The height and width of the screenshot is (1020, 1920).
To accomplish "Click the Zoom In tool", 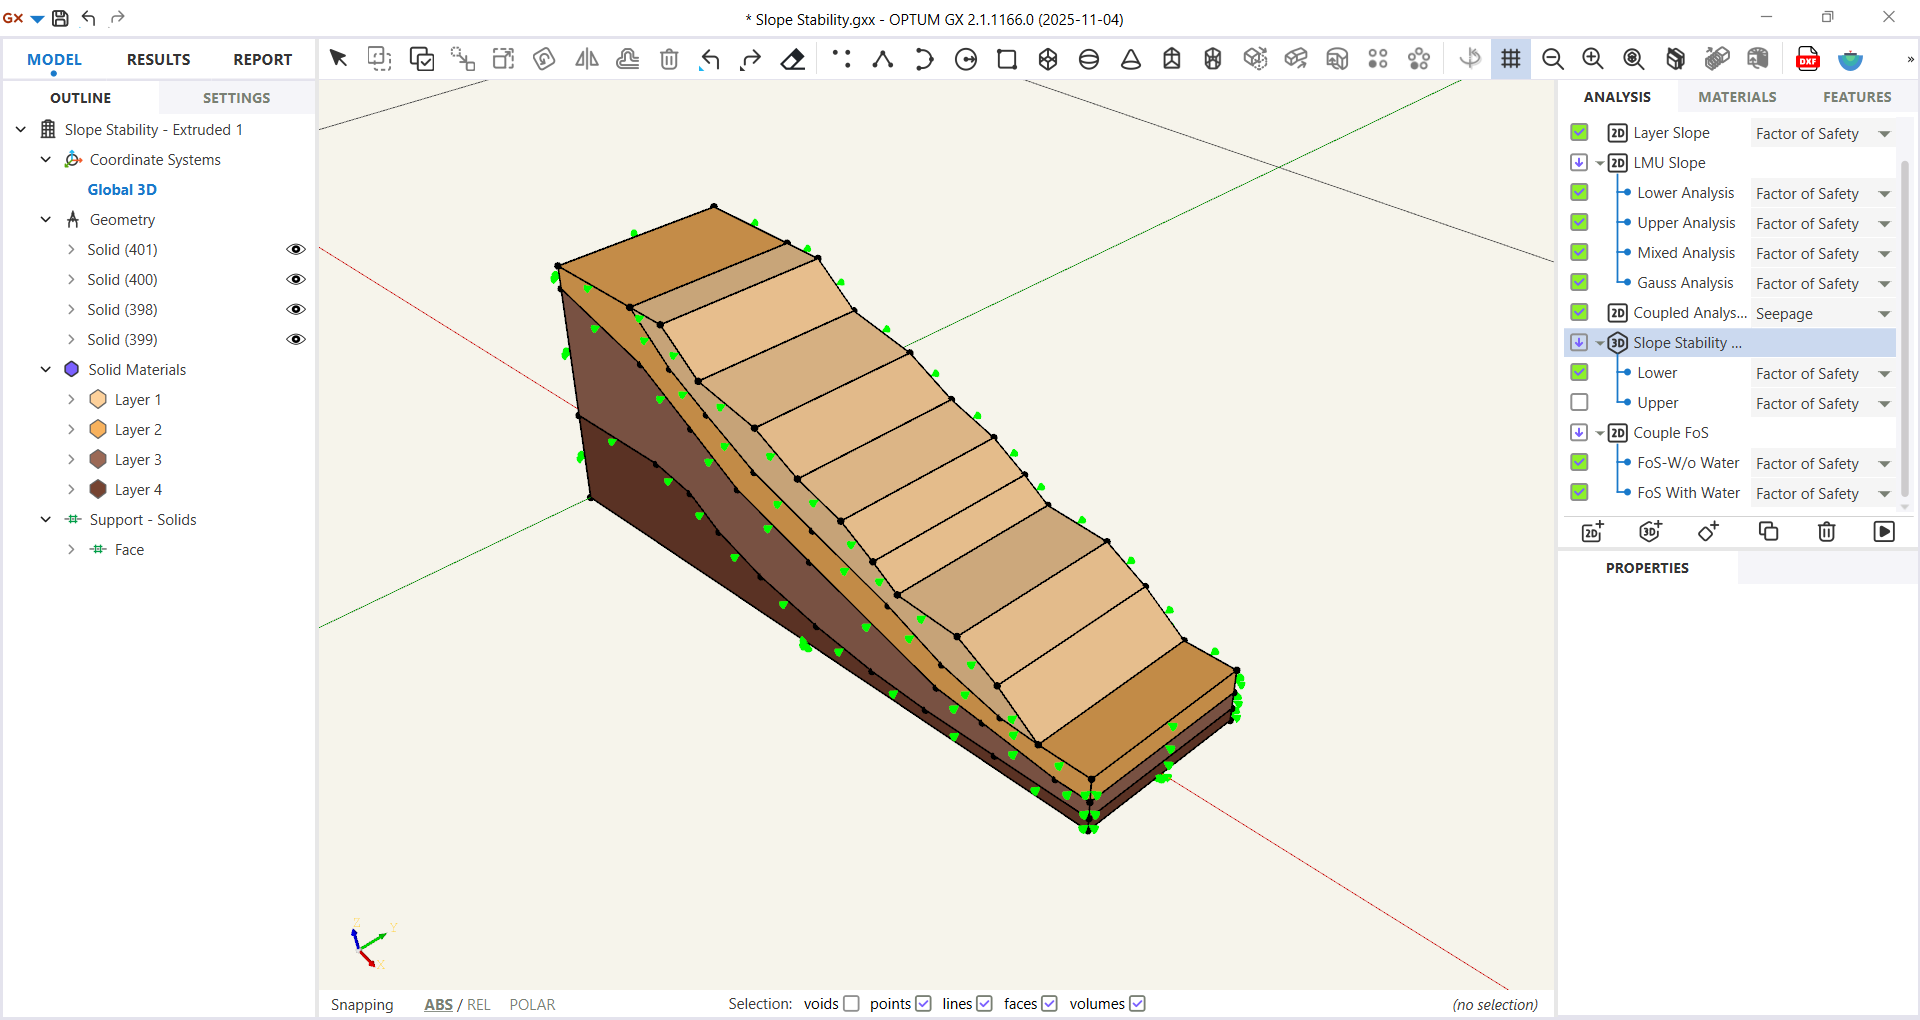I will [x=1593, y=59].
